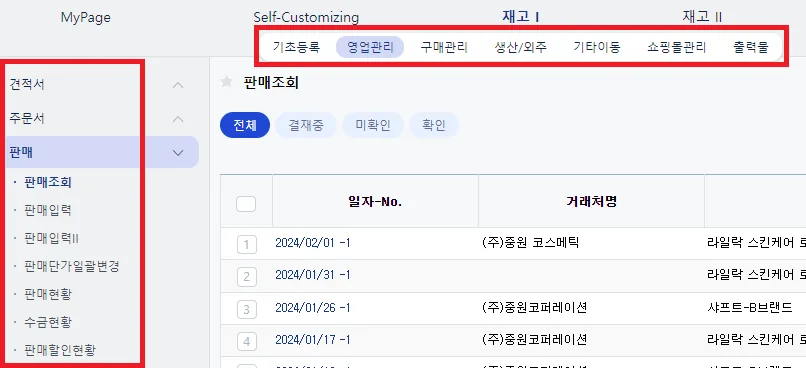
Task: Select row 2 checkbox
Action: point(247,277)
